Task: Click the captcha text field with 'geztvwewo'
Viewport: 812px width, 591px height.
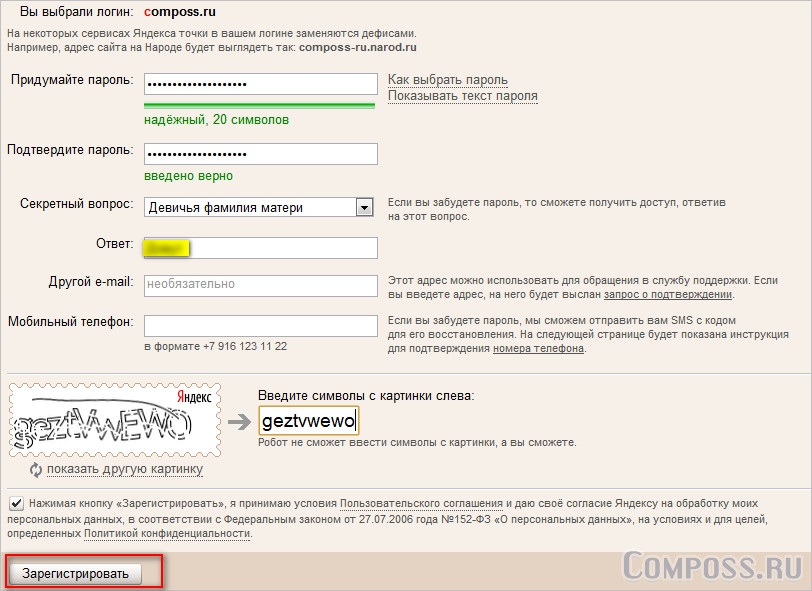Action: click(309, 421)
